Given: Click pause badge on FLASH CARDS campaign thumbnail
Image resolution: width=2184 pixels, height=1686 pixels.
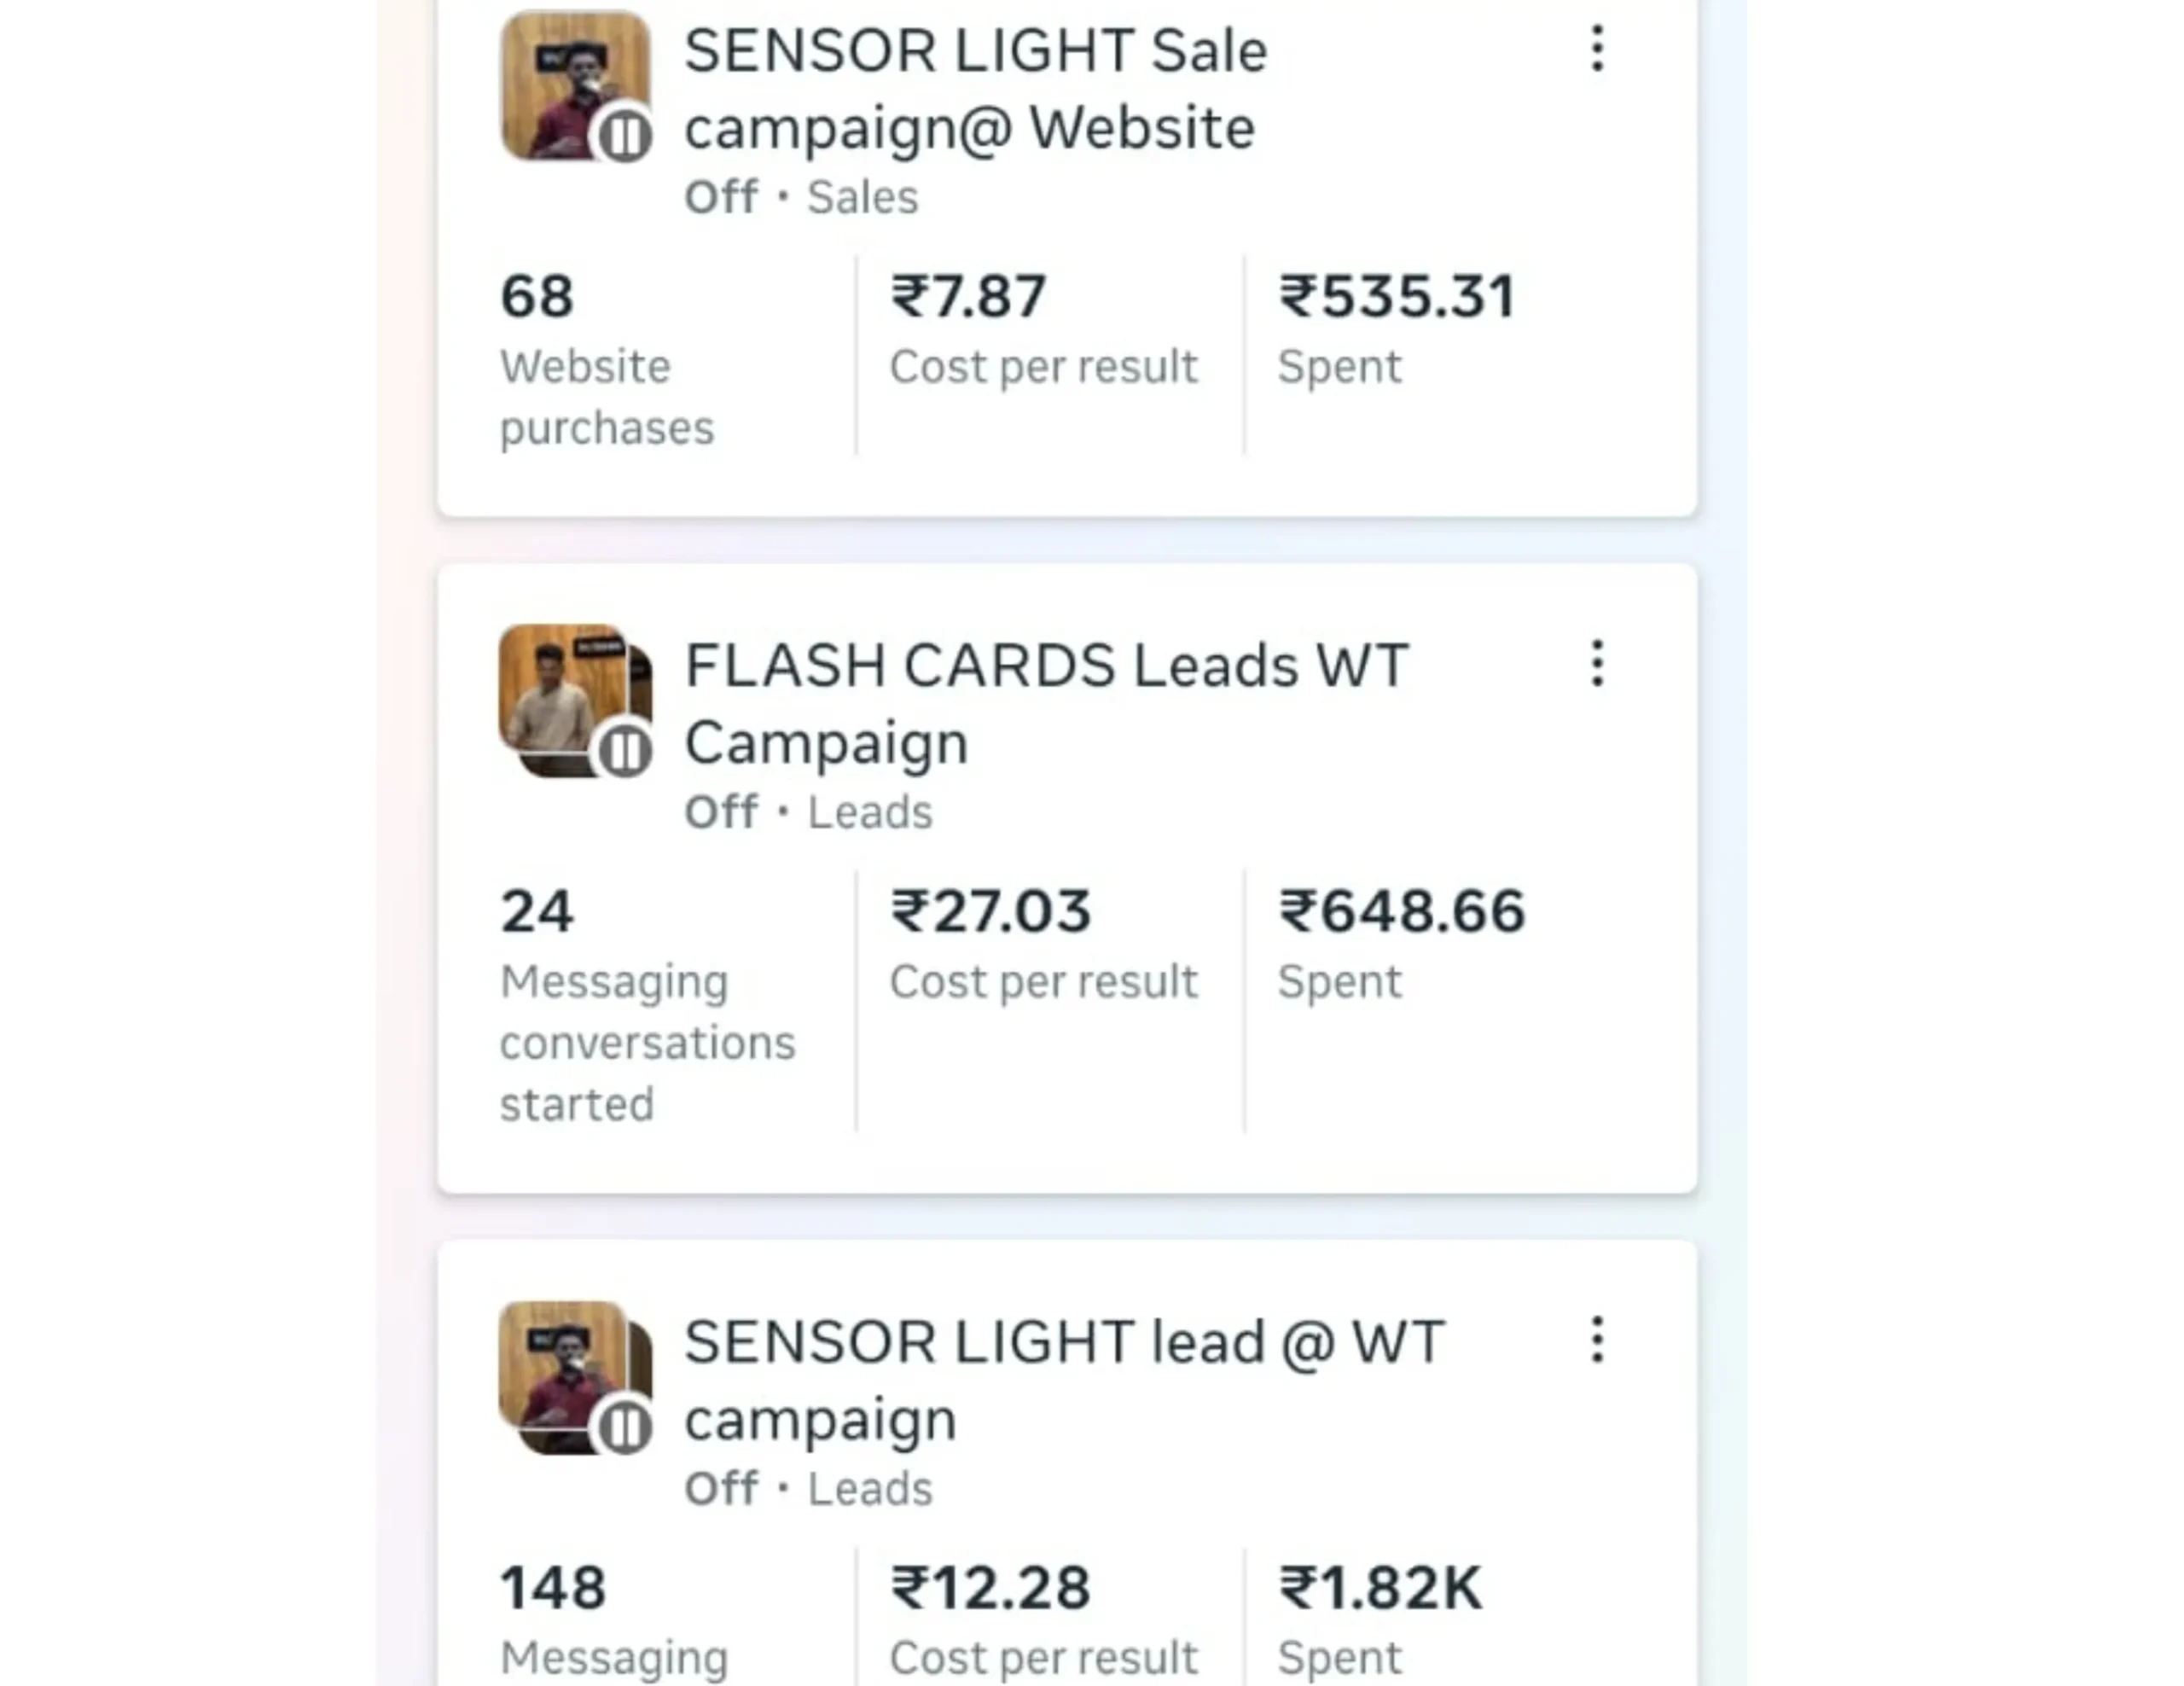Looking at the screenshot, I should tap(625, 750).
